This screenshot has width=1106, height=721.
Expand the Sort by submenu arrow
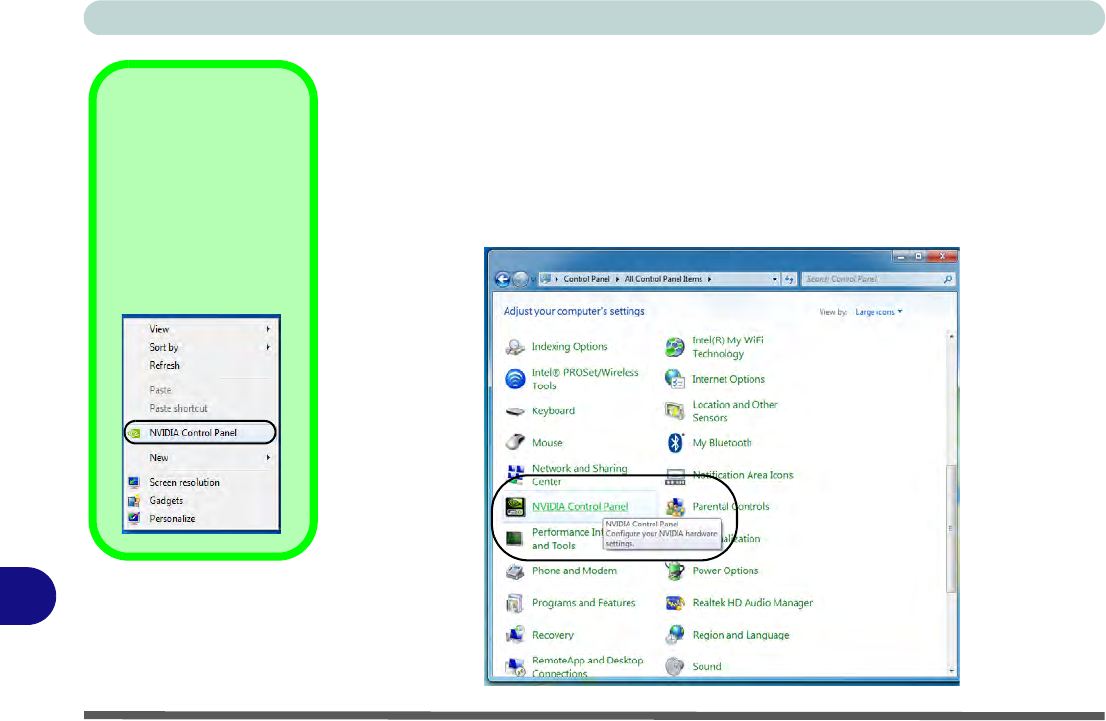tap(268, 347)
